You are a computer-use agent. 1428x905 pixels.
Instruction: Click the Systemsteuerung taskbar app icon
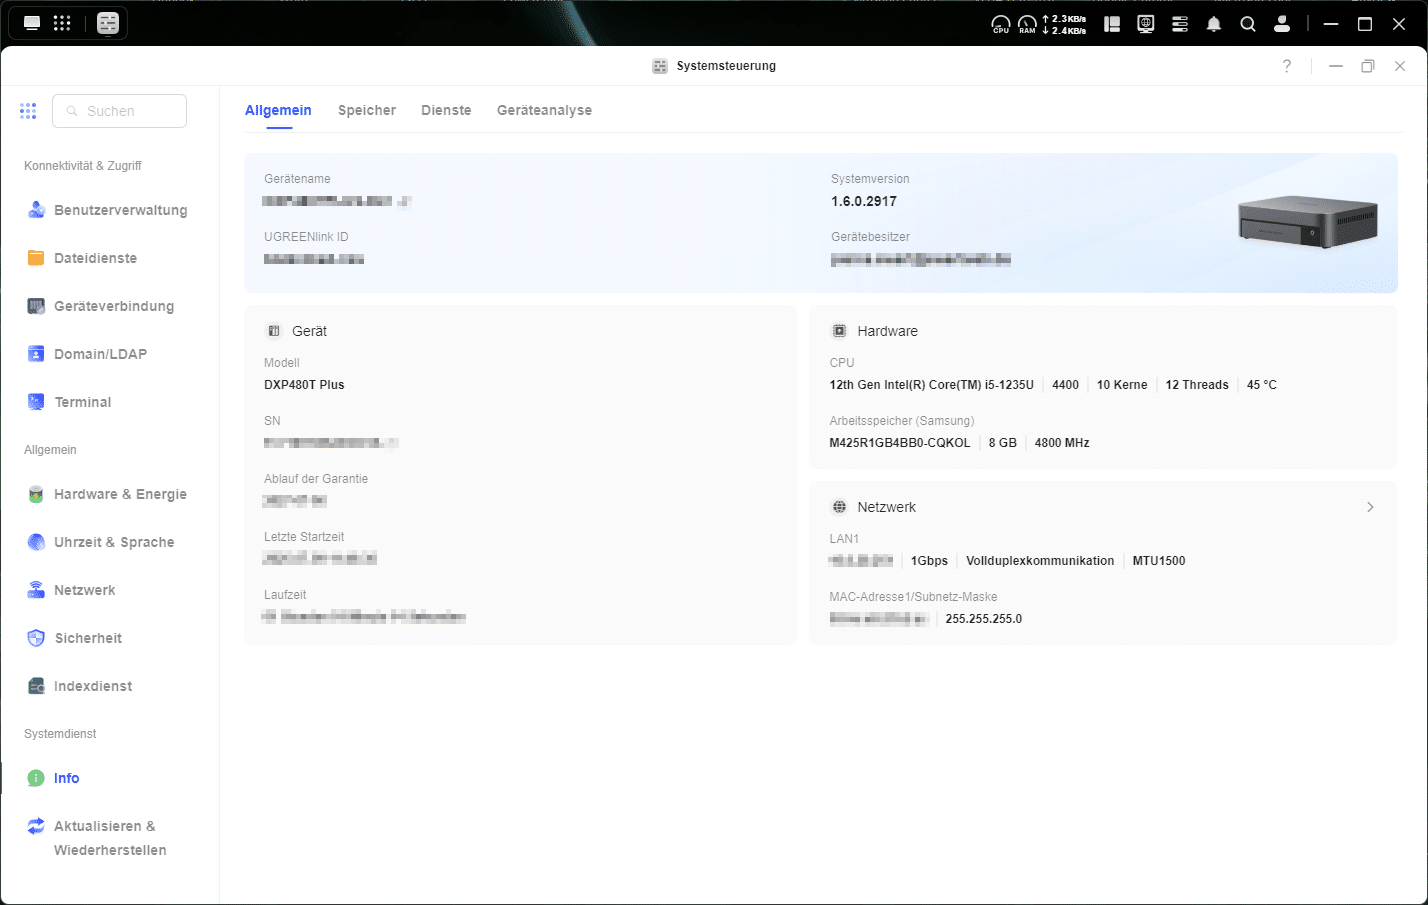tap(108, 23)
